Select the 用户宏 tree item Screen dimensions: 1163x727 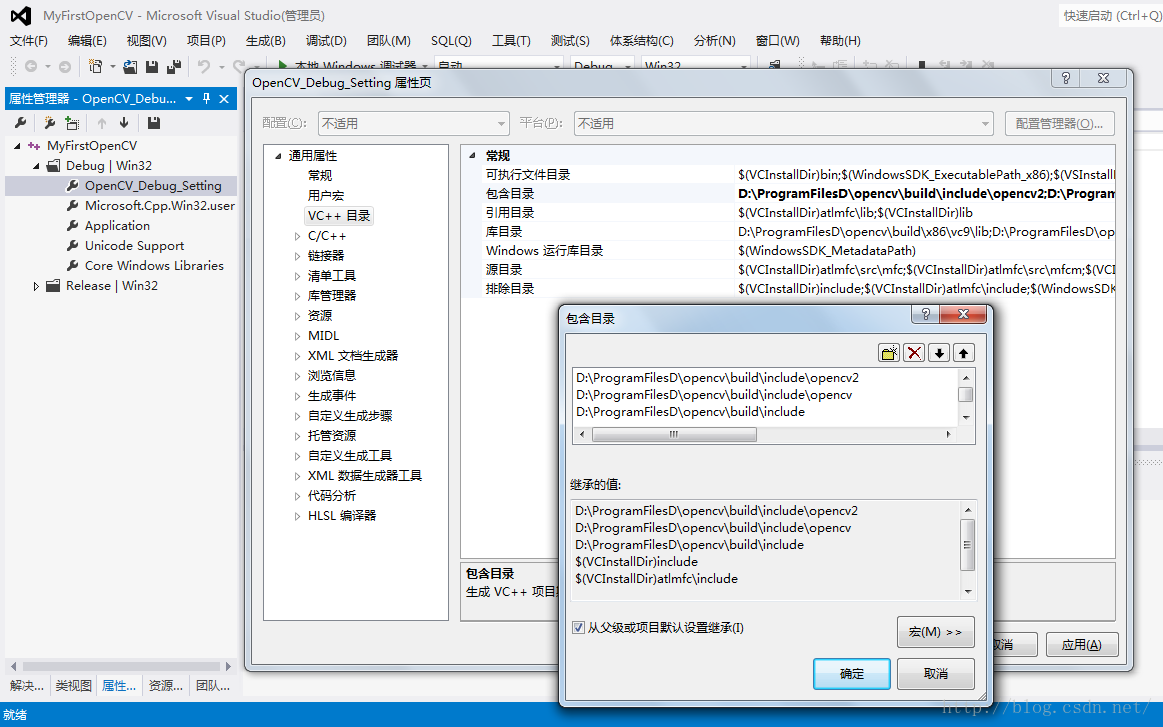326,196
